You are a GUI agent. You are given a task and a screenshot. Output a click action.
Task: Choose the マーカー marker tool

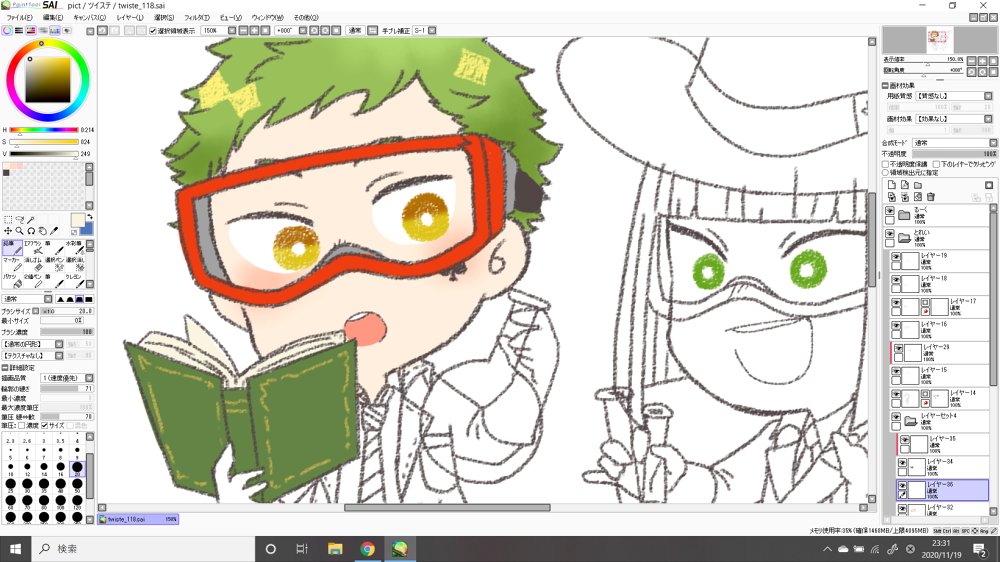[12, 263]
